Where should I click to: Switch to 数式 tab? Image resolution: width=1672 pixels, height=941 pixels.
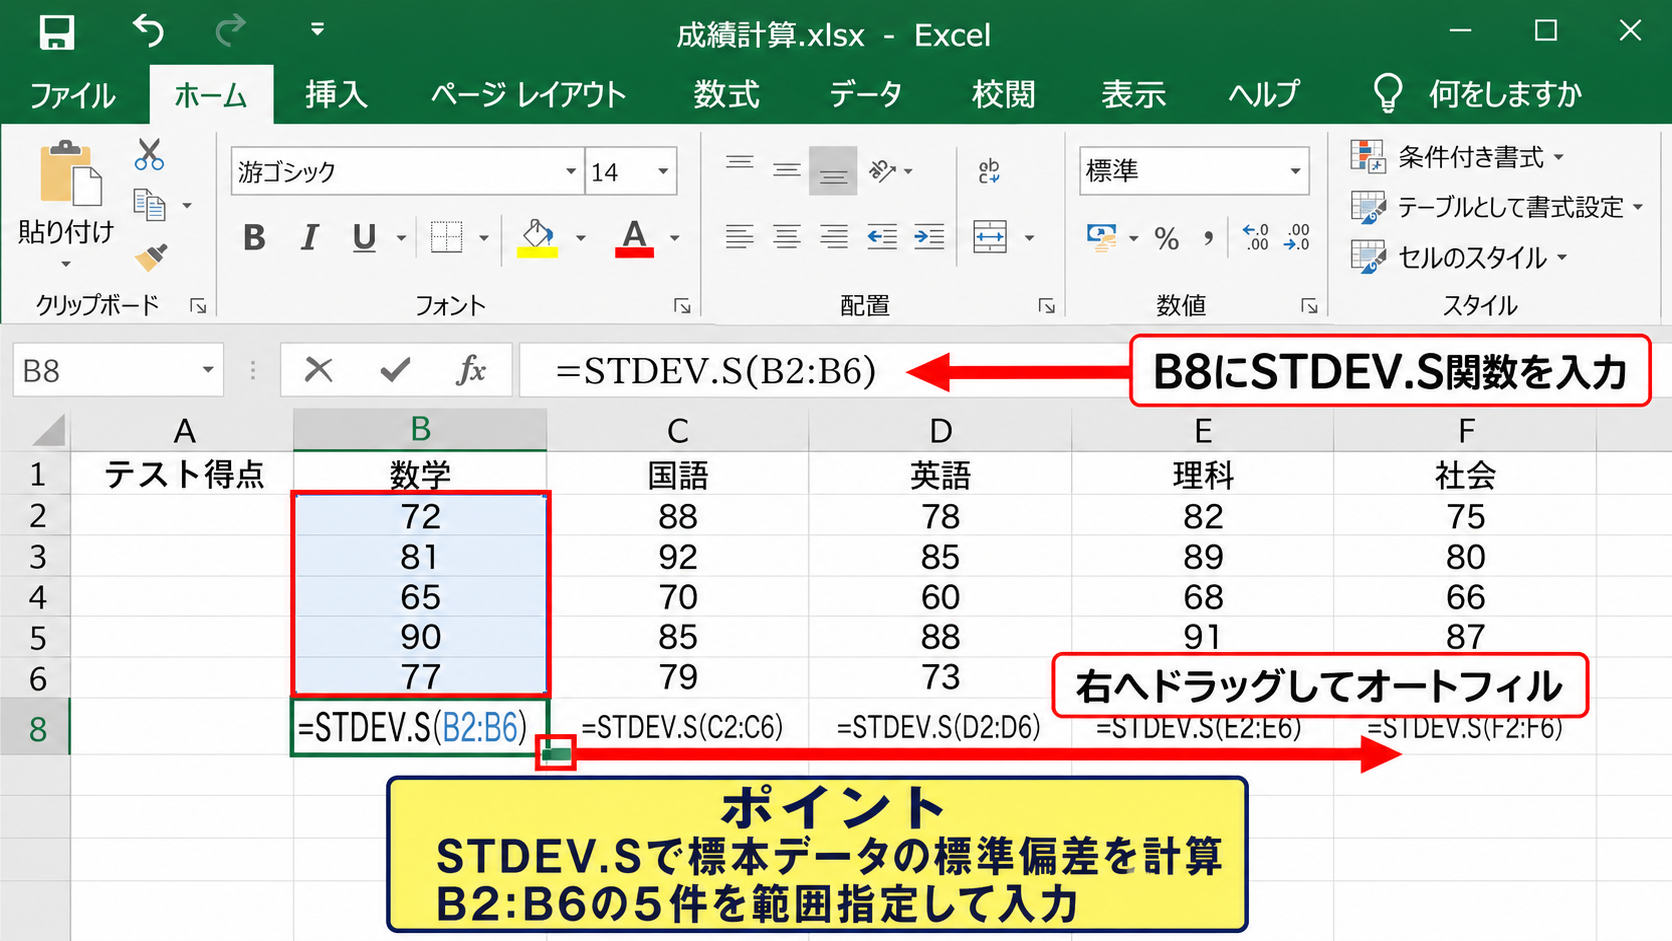[x=727, y=94]
